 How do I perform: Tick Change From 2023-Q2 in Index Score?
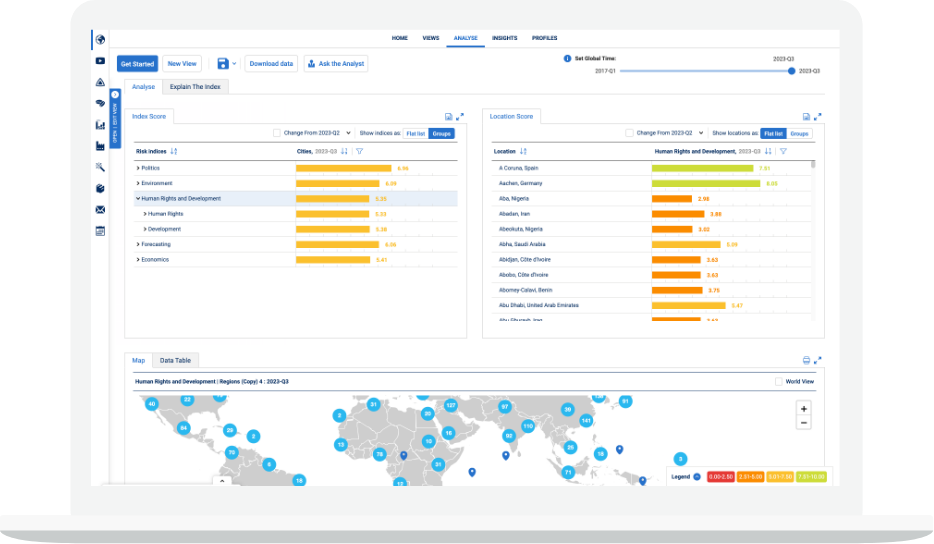pyautogui.click(x=277, y=133)
